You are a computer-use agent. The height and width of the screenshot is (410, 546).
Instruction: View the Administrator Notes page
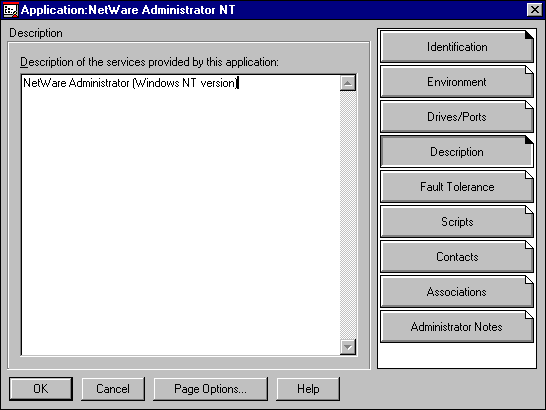coord(457,327)
